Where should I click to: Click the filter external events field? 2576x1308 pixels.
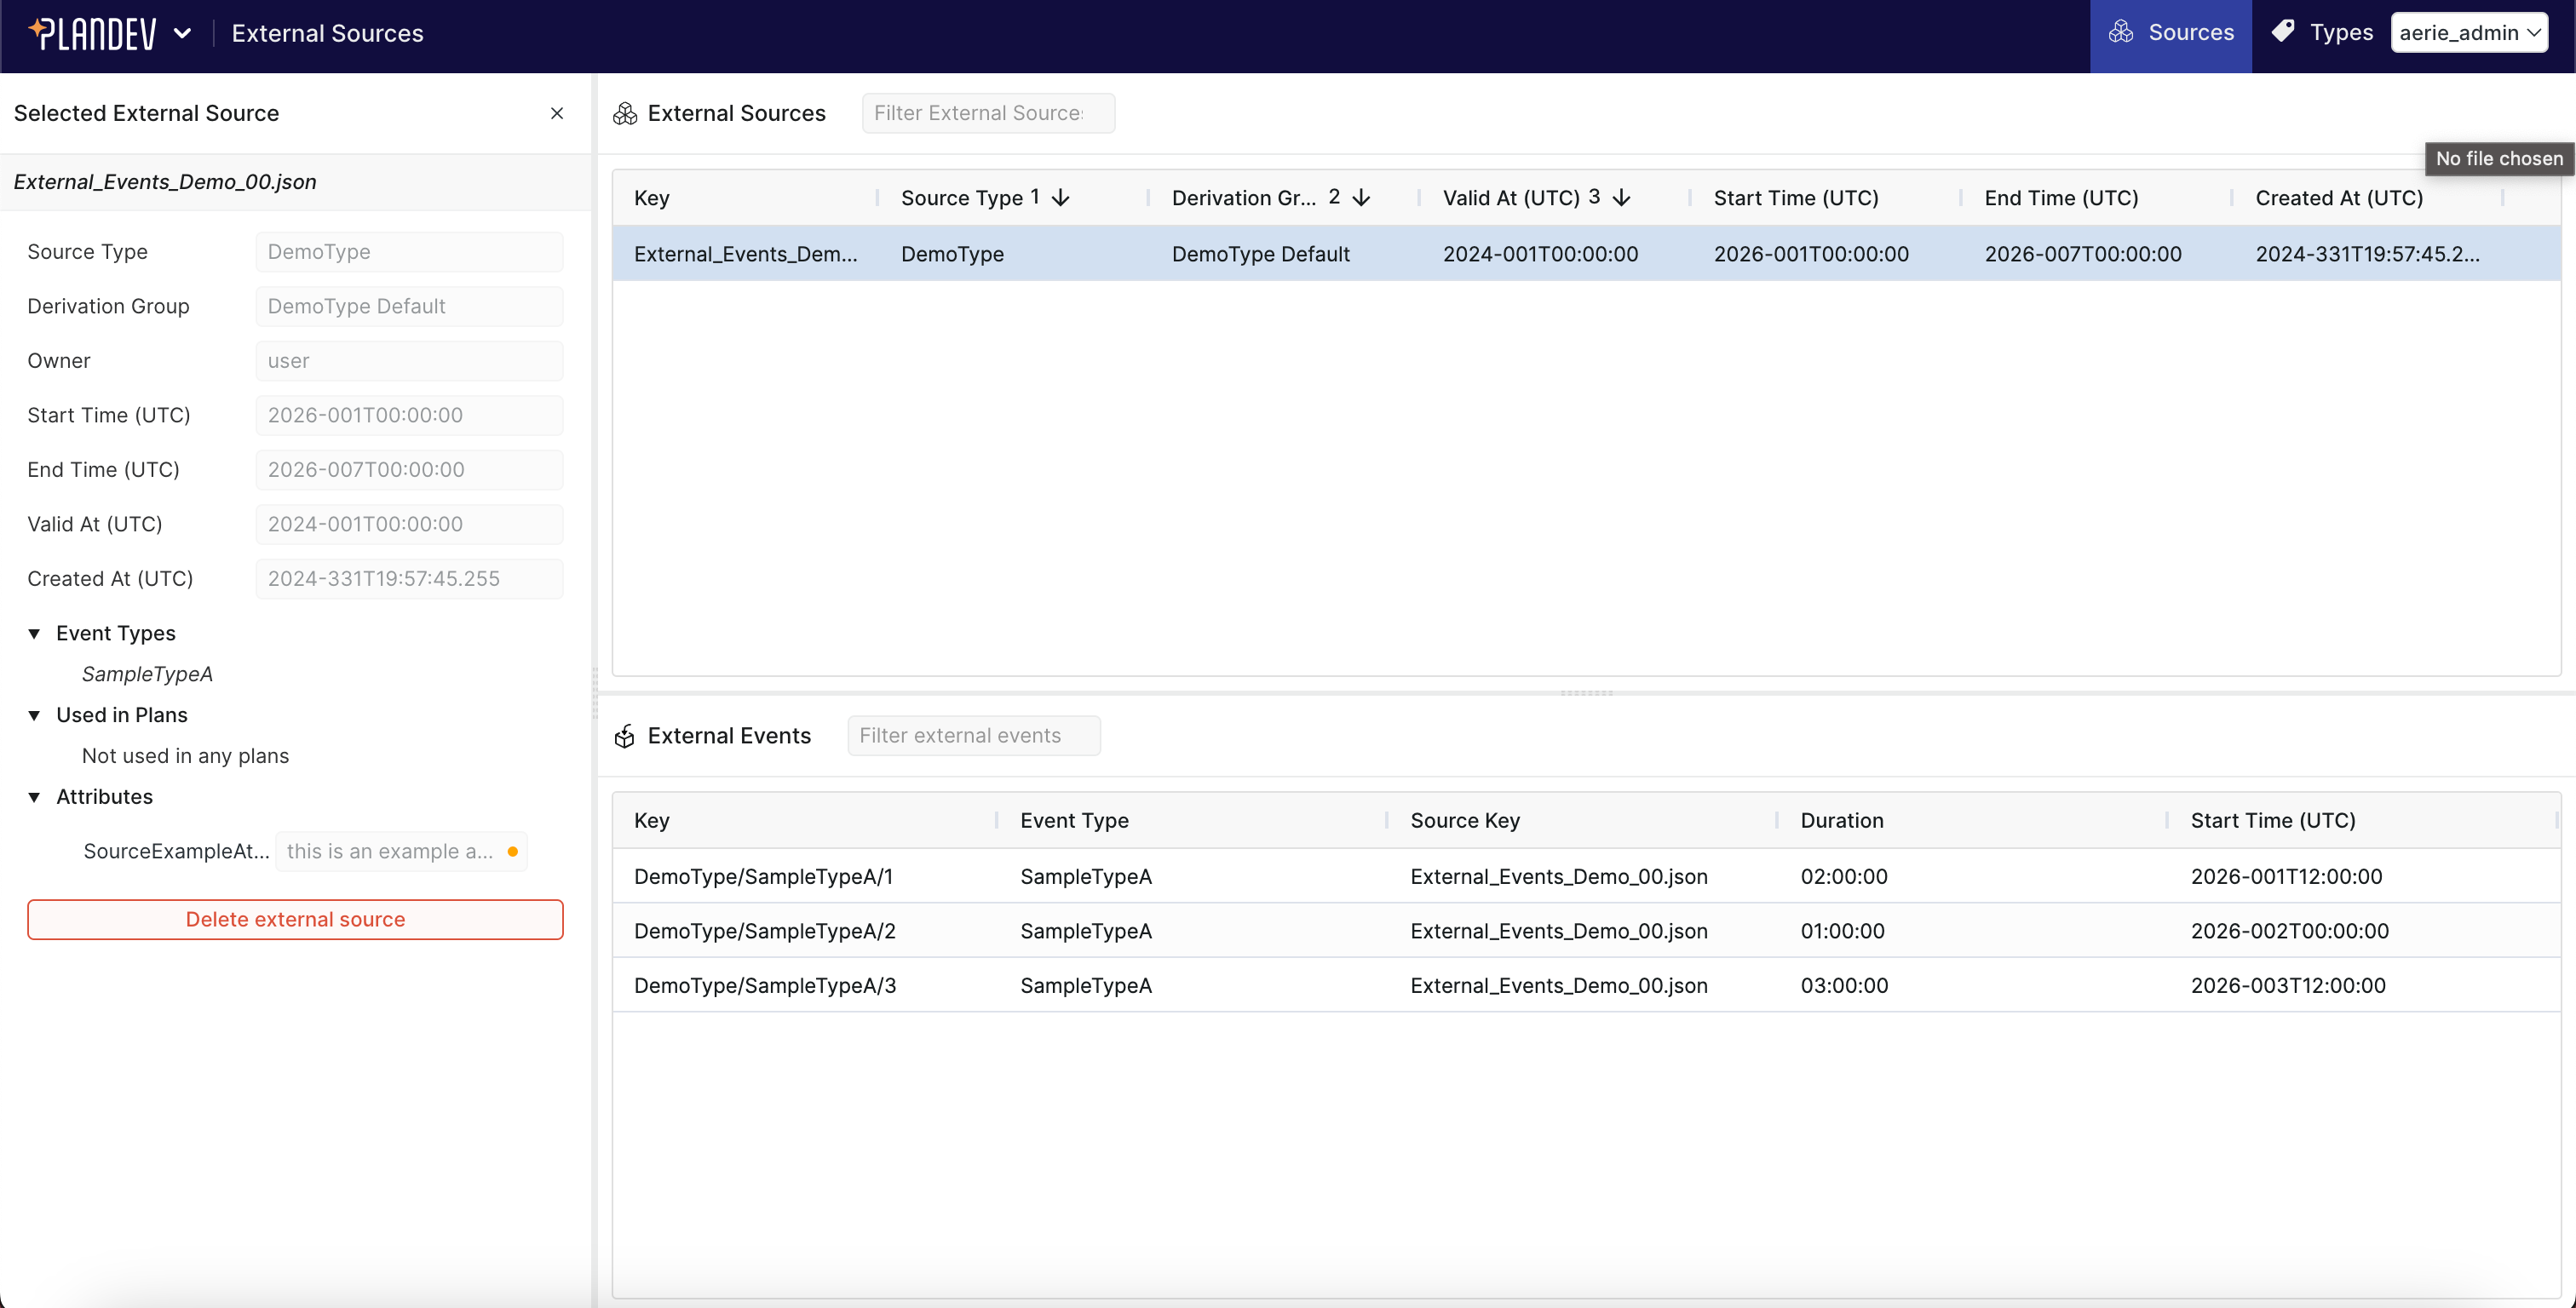973,735
